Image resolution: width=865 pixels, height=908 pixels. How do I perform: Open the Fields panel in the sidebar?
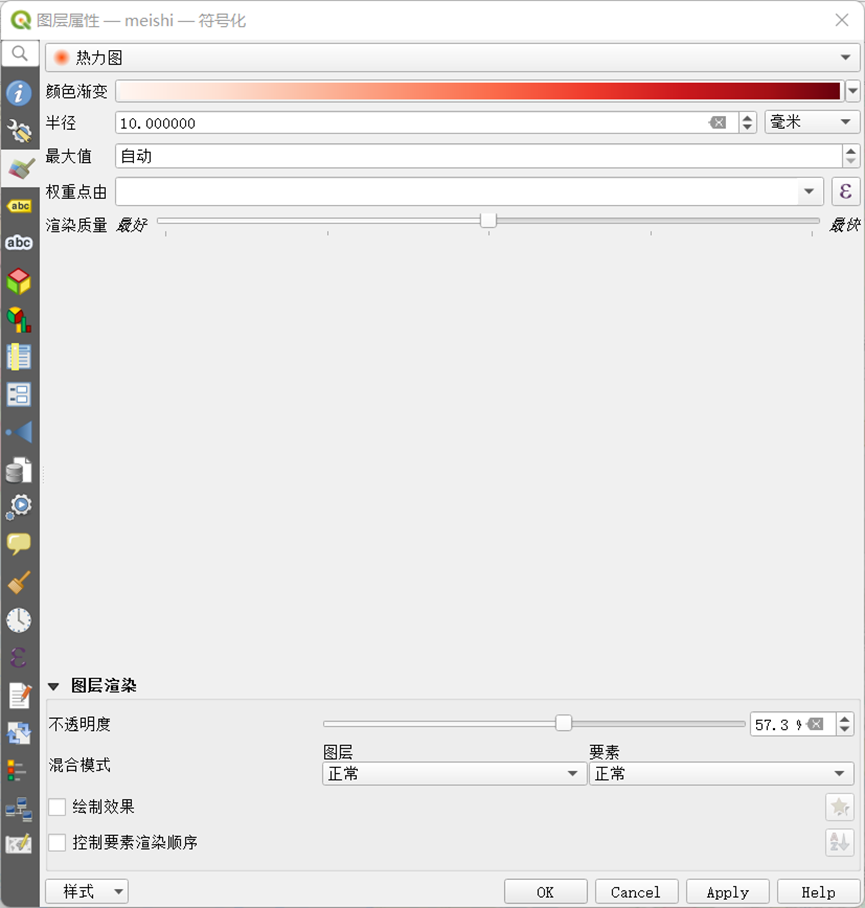point(20,356)
